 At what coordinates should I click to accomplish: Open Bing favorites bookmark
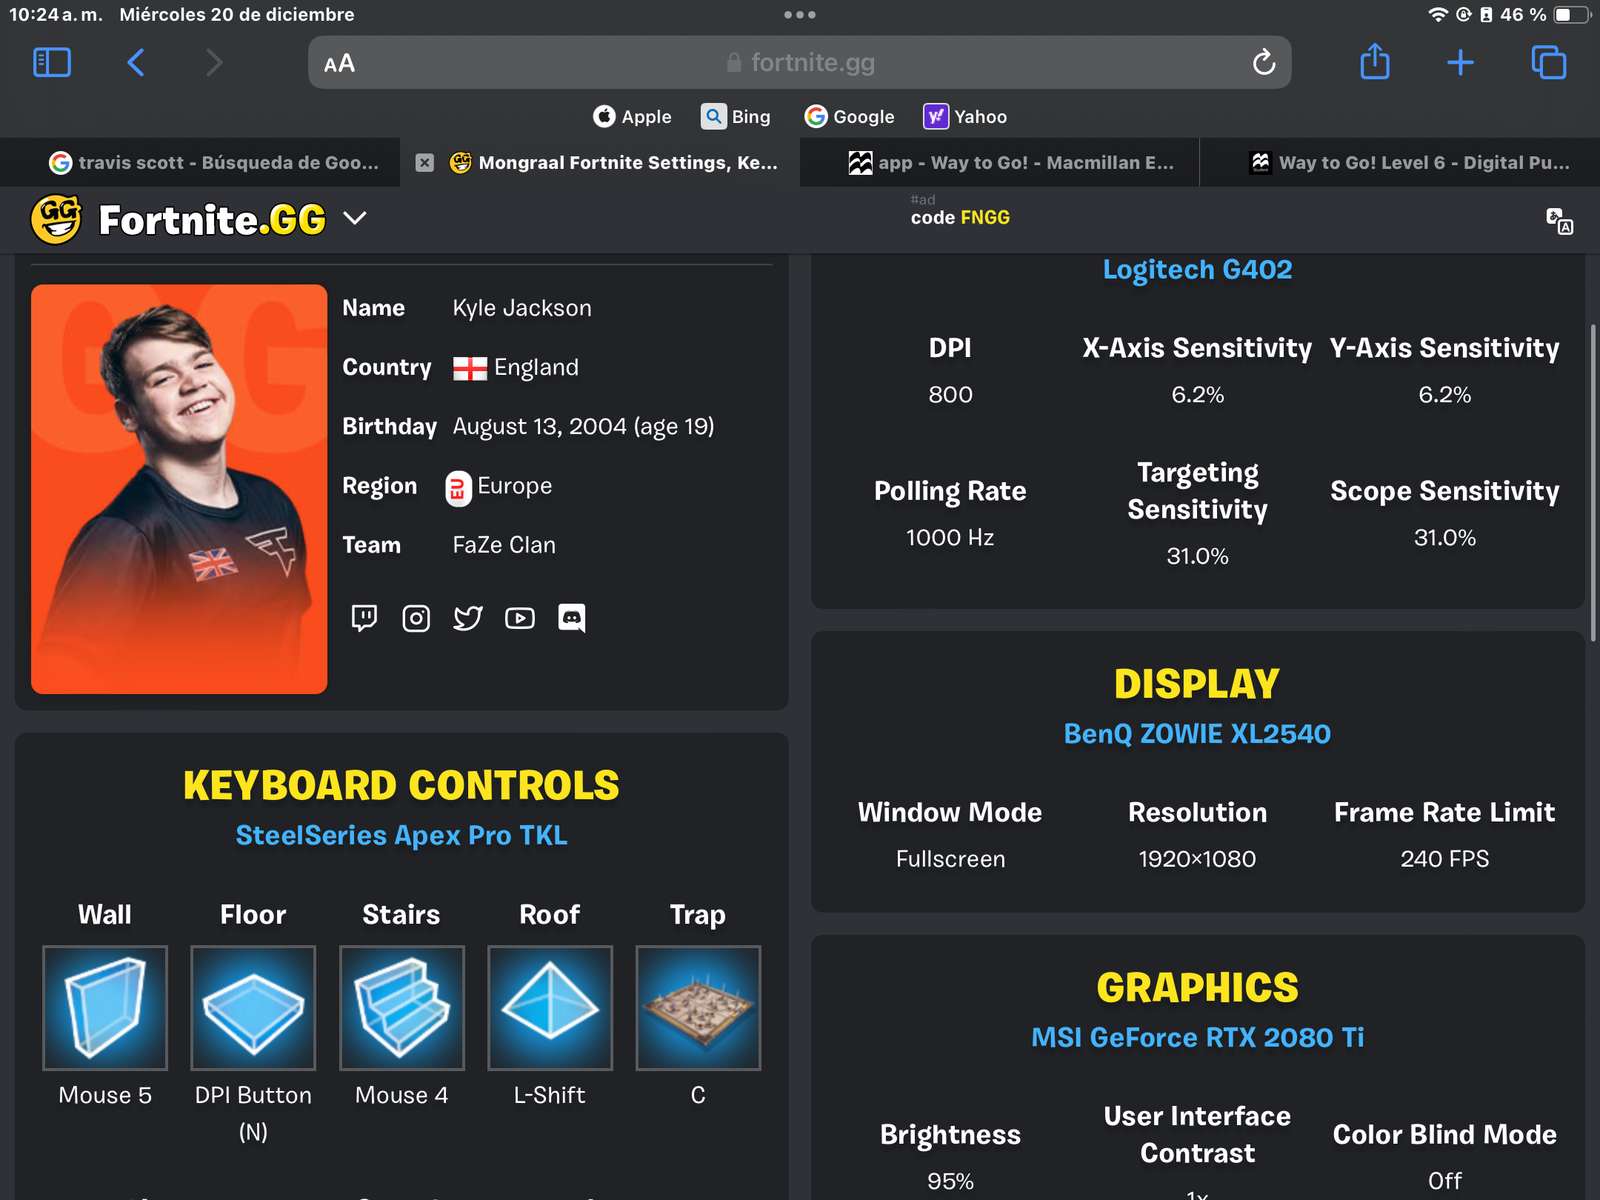click(736, 117)
